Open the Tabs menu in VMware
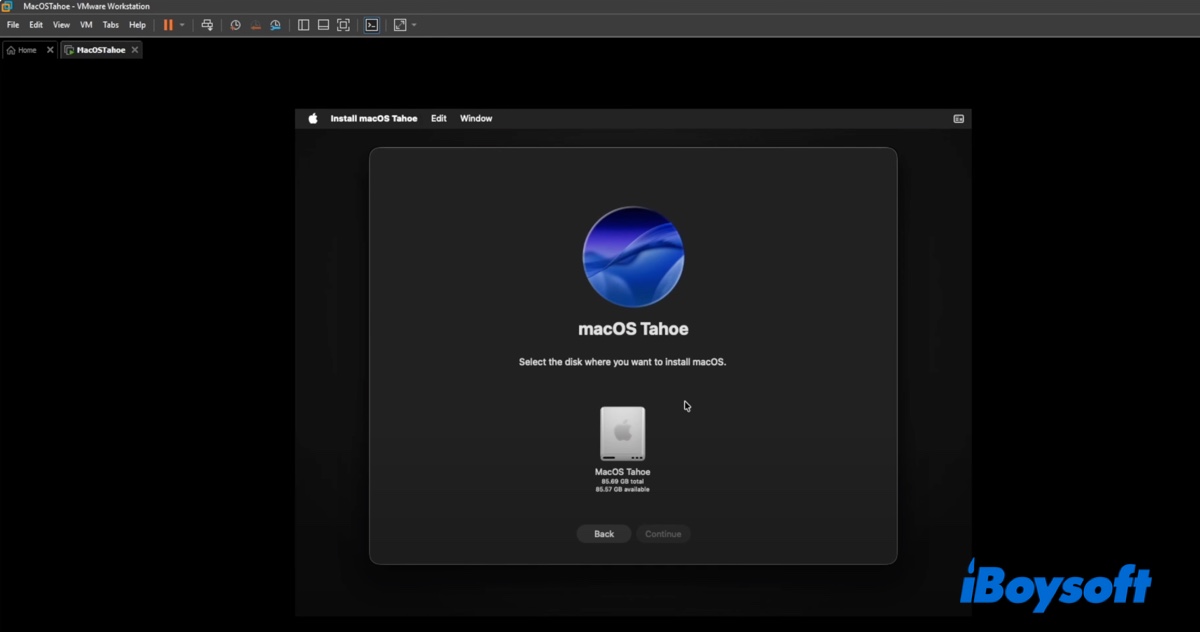This screenshot has height=632, width=1200. (x=111, y=25)
